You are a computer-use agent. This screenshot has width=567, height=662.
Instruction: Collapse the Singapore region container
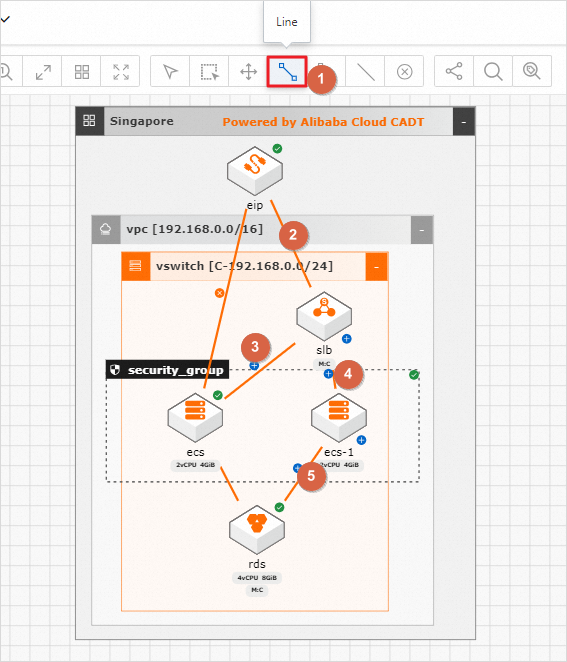pos(464,122)
